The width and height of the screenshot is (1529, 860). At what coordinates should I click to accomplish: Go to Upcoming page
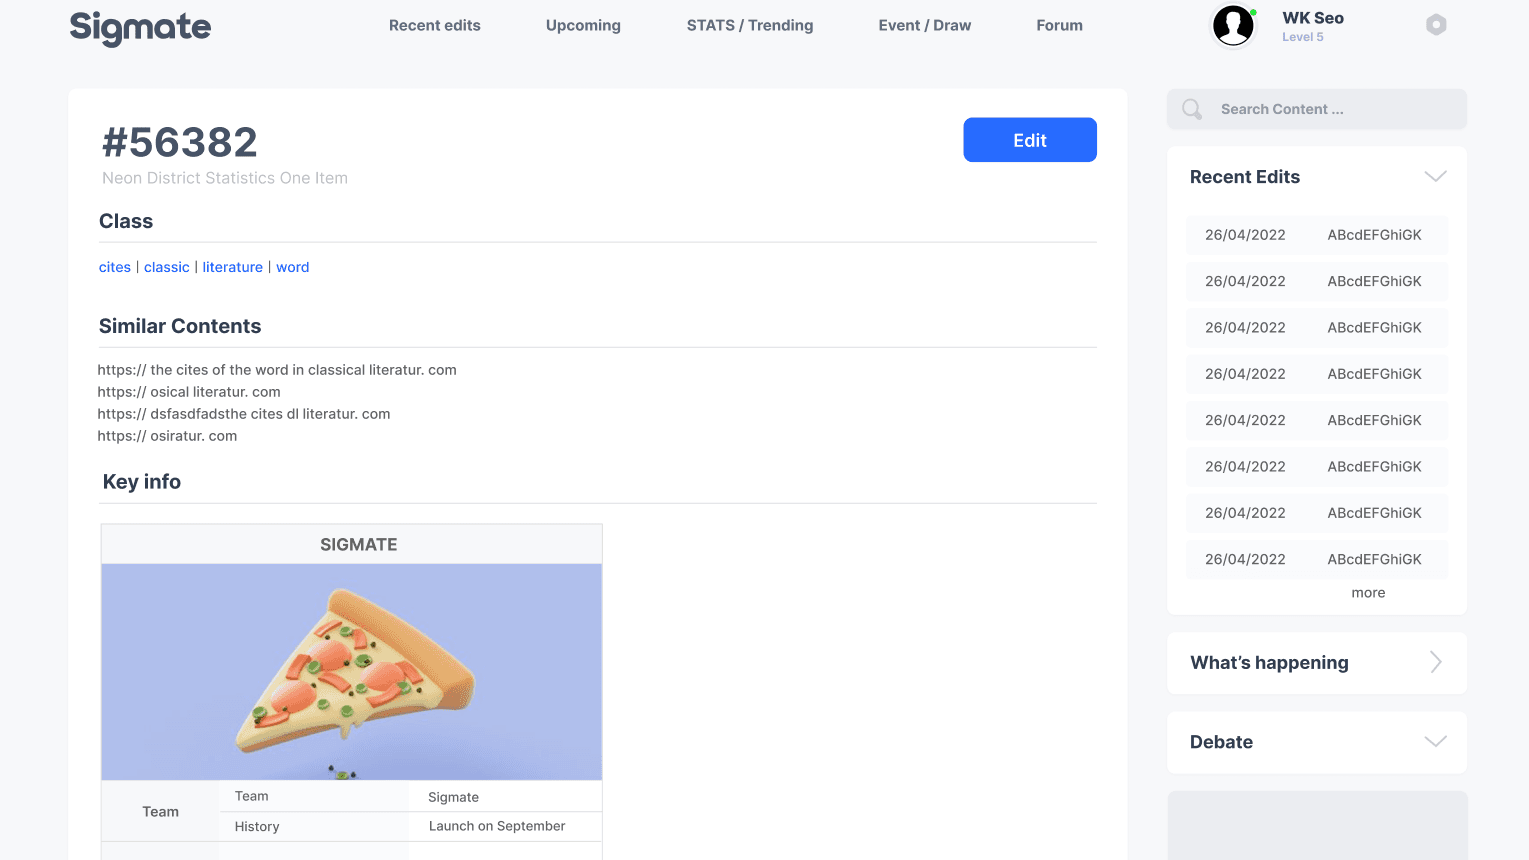click(583, 26)
